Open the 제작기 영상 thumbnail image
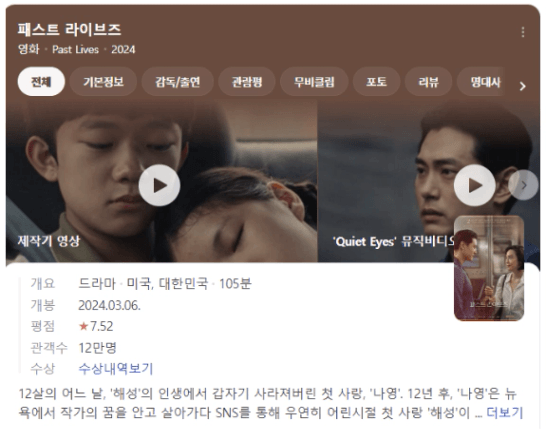The width and height of the screenshot is (546, 441). [x=162, y=181]
